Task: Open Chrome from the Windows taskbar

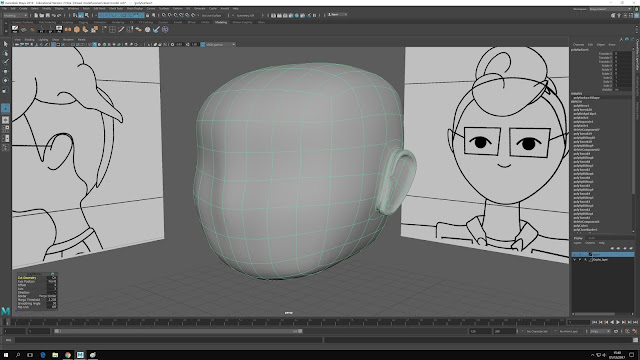Action: (68, 355)
